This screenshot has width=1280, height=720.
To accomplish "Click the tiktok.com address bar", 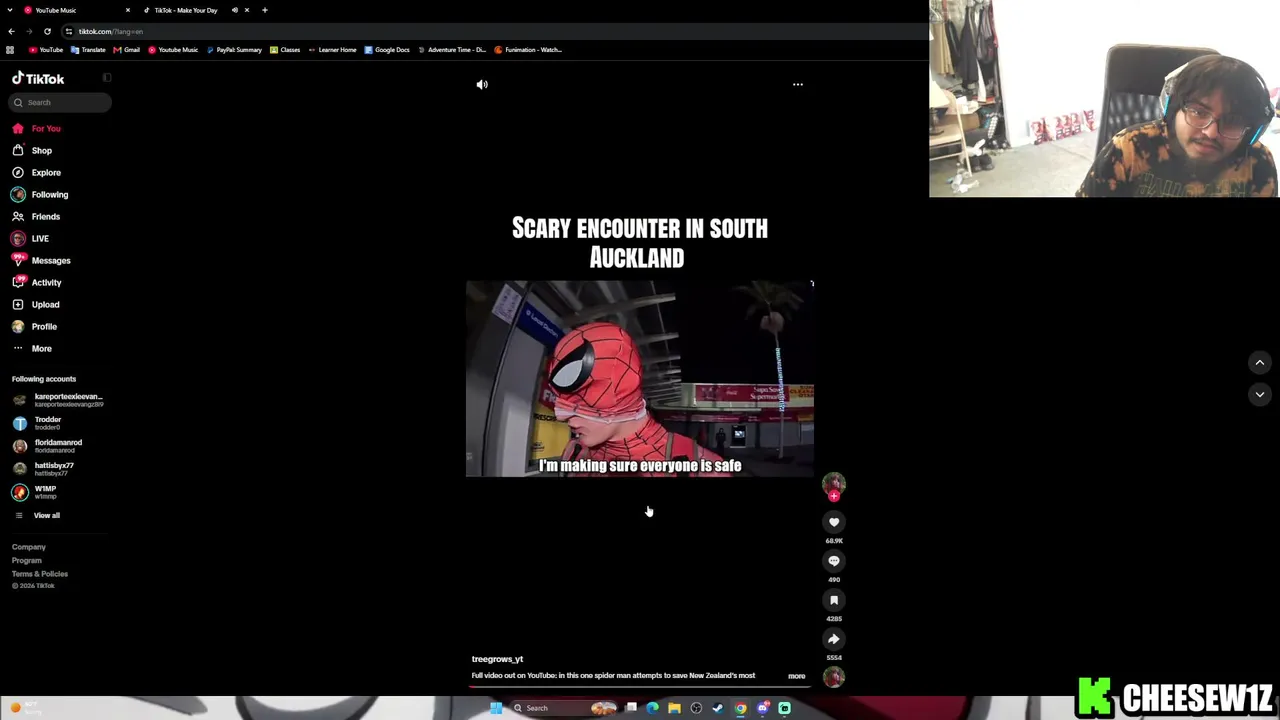I will 110,31.
